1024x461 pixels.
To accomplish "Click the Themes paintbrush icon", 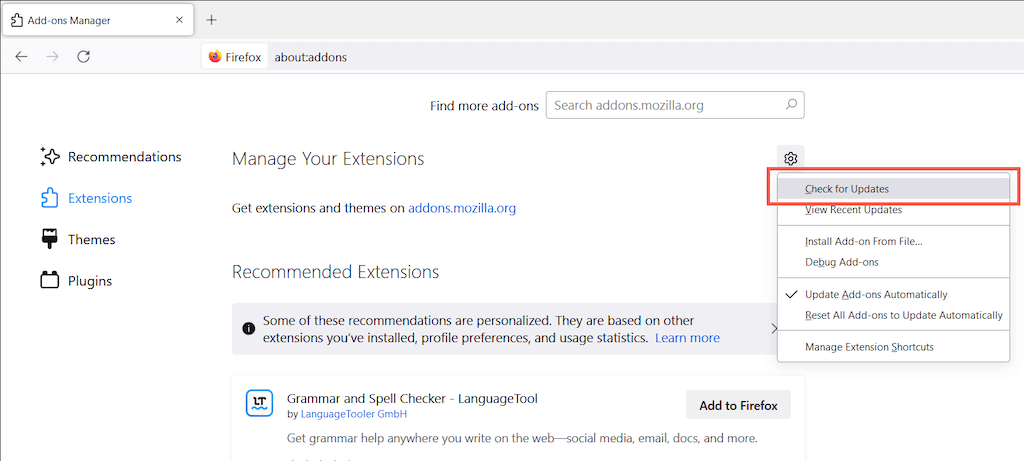I will click(x=50, y=240).
